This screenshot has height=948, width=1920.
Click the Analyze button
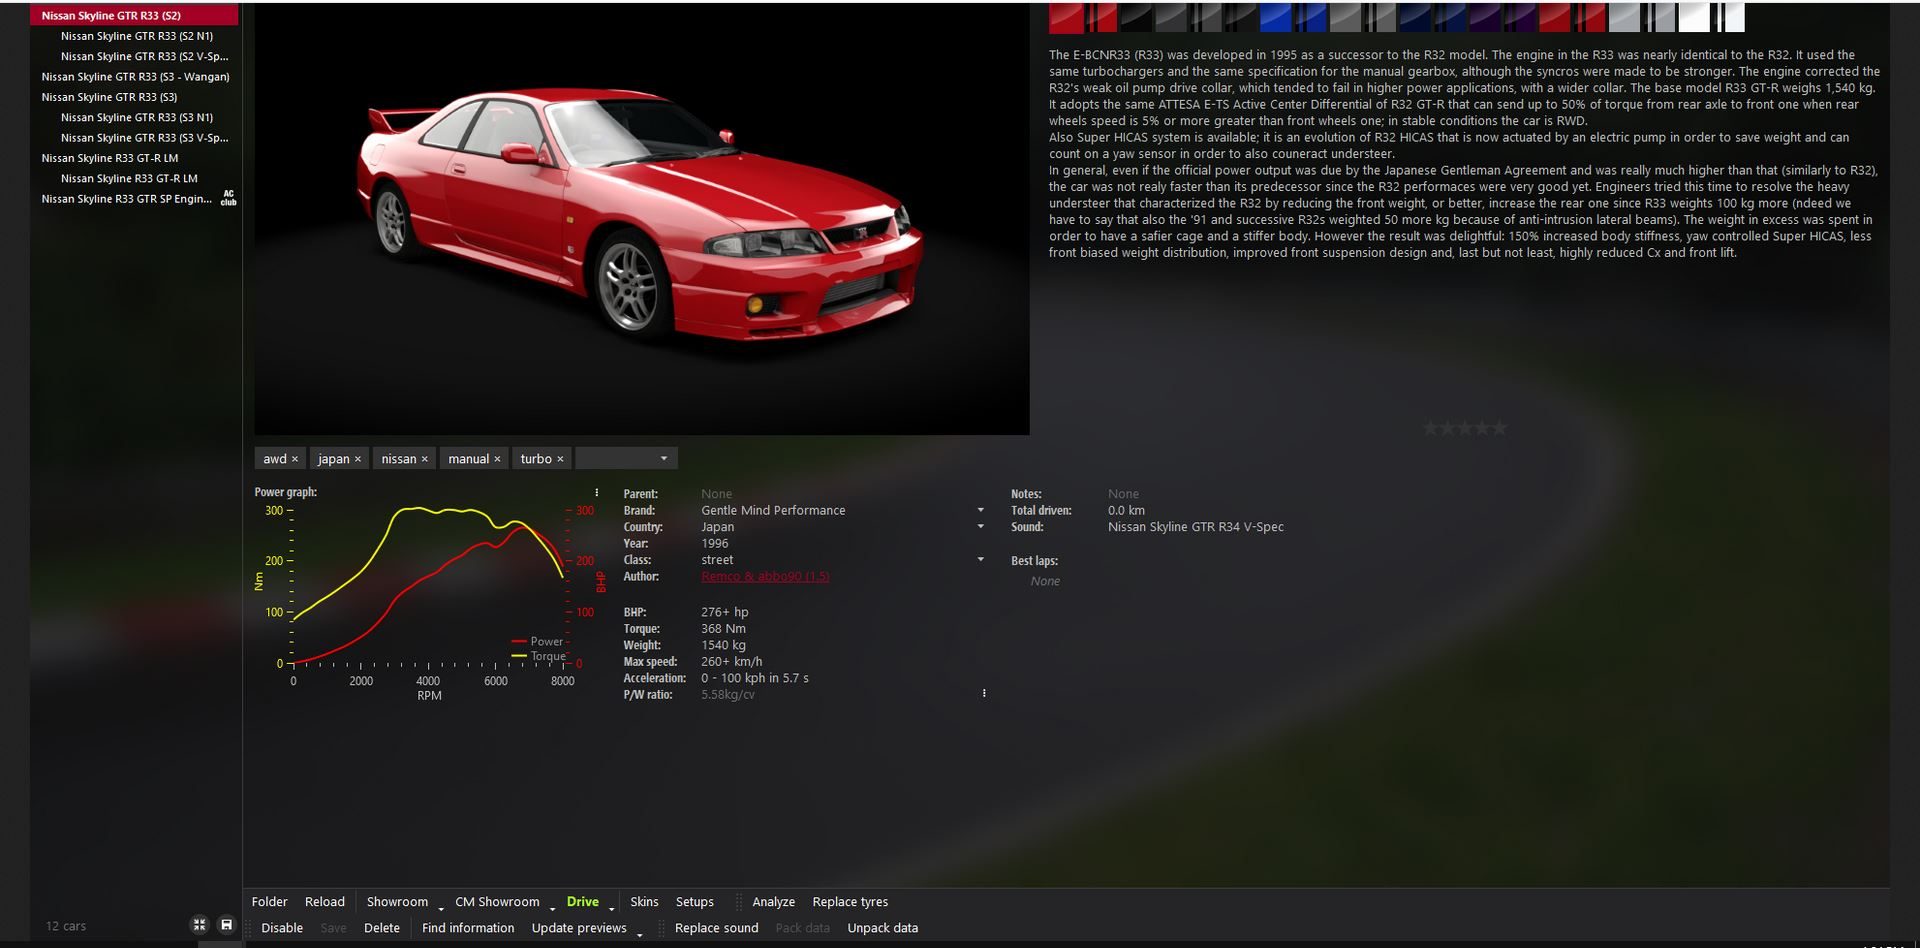point(774,902)
